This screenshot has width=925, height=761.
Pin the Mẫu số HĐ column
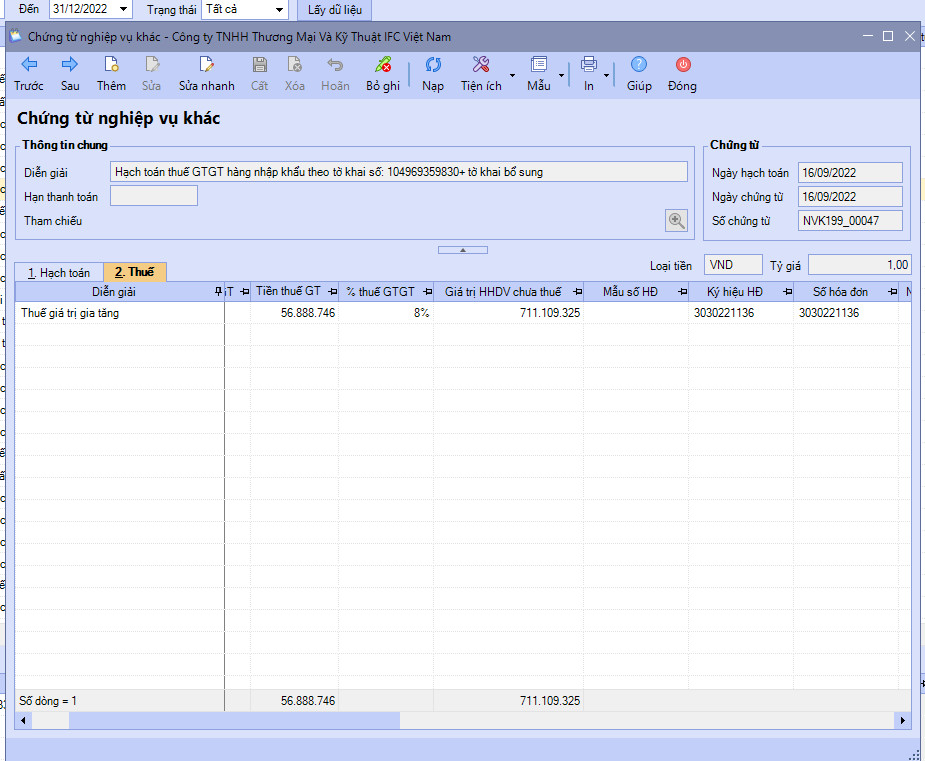click(683, 291)
